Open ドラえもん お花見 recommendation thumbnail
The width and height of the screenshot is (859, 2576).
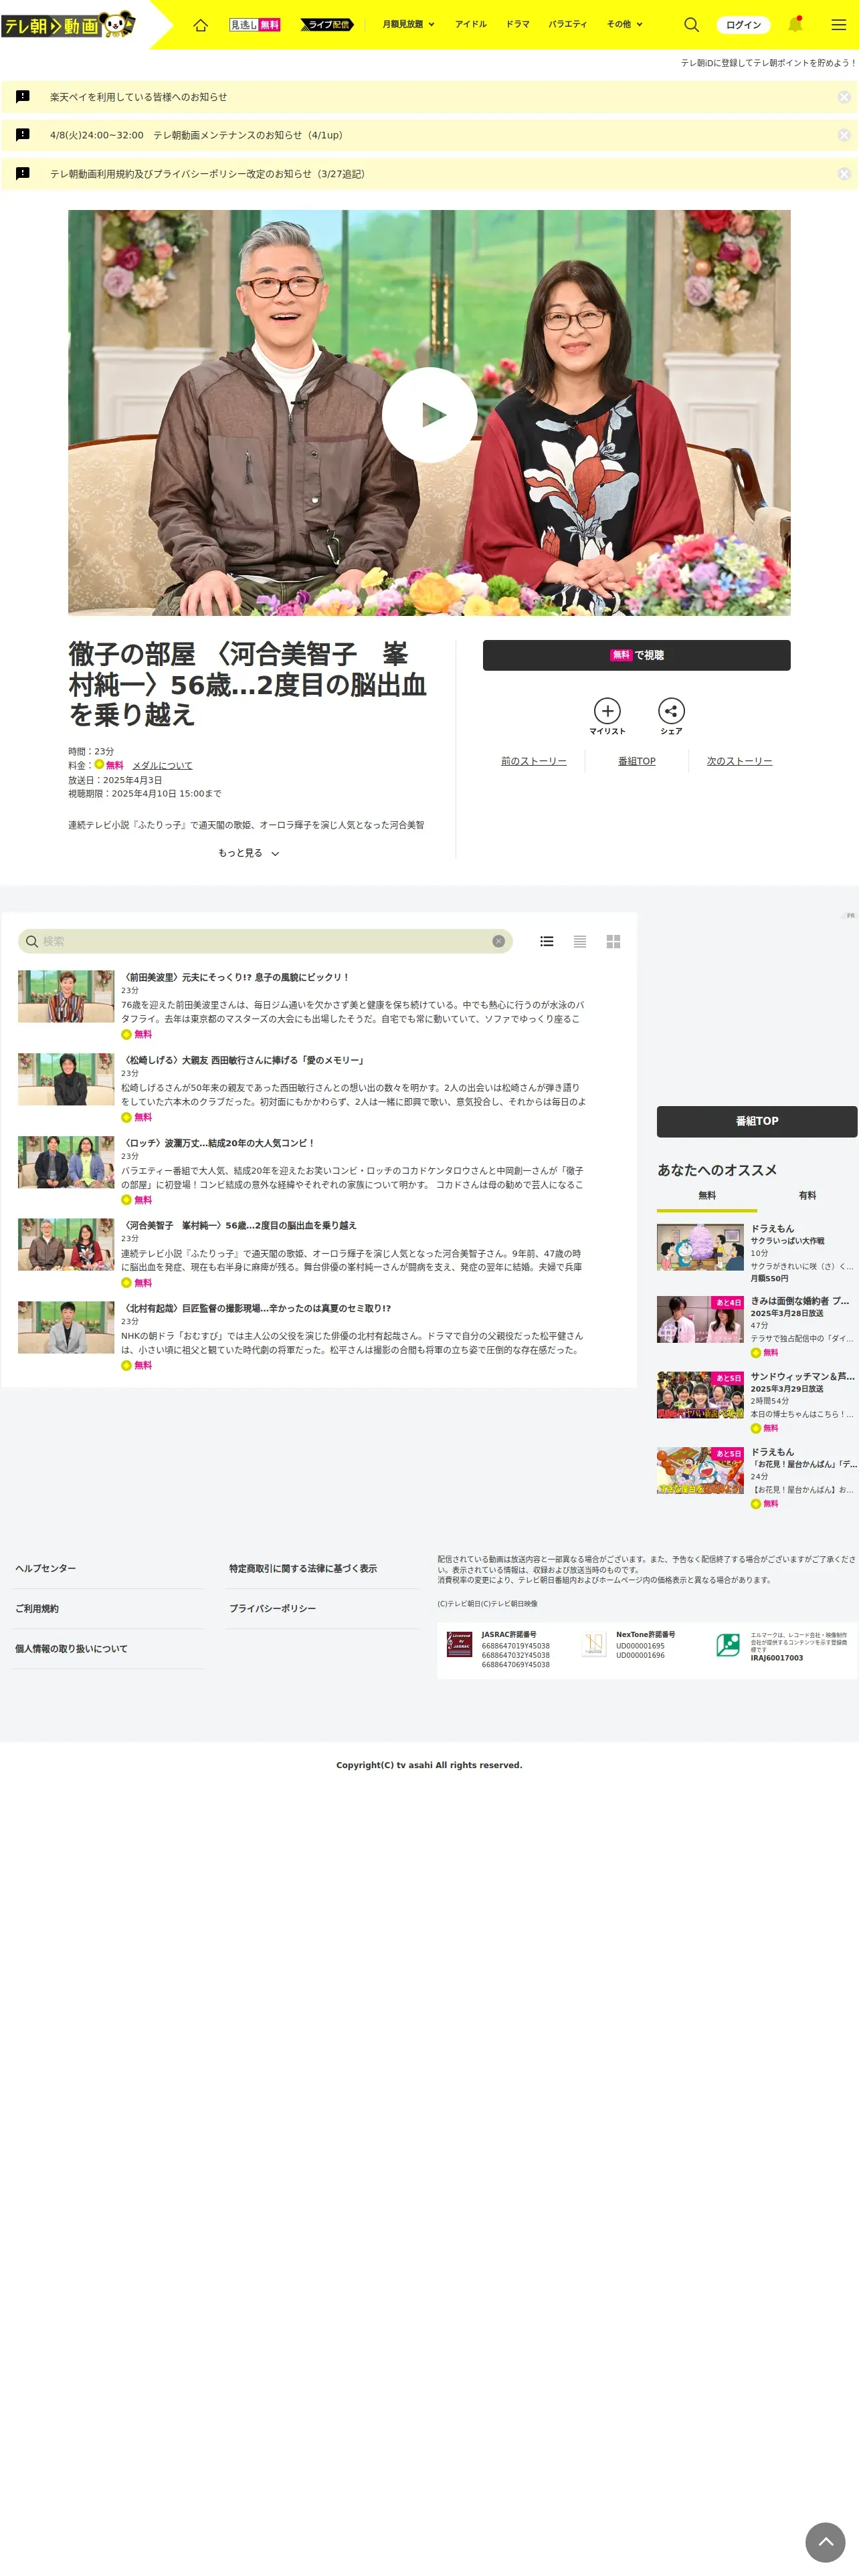700,1470
